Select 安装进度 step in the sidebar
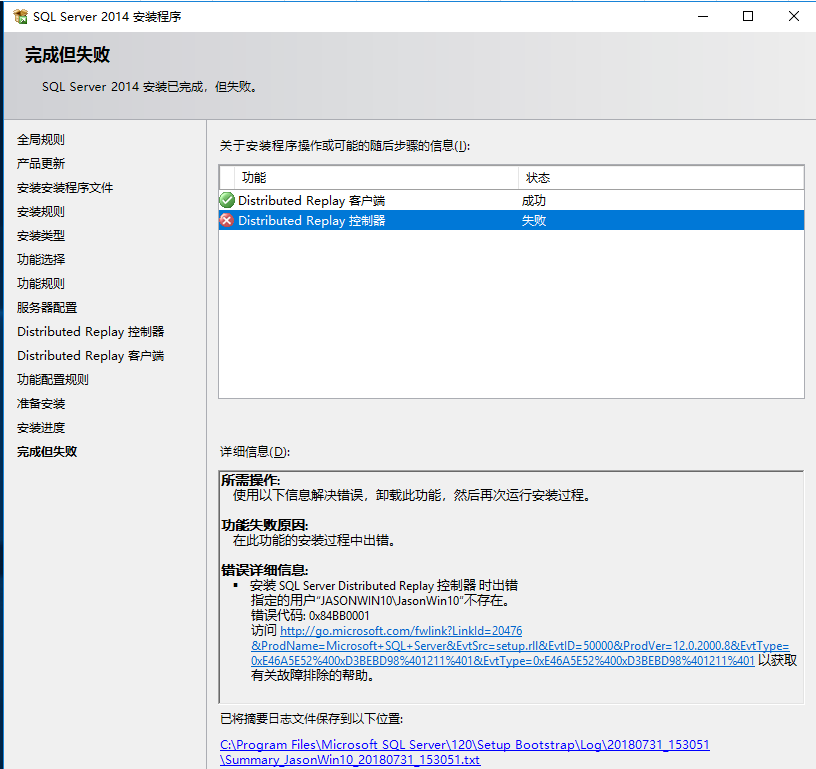Screen dimensions: 816x769 pos(41,427)
